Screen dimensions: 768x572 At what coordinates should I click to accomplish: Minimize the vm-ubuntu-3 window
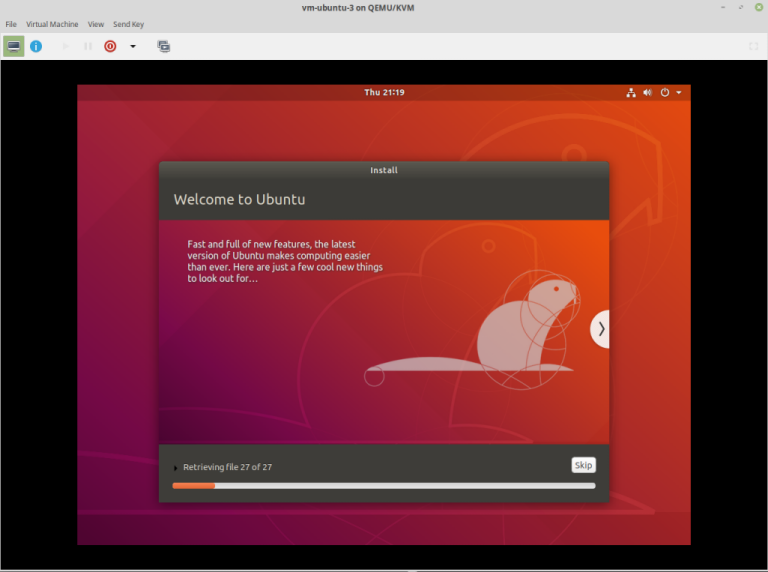(723, 7)
